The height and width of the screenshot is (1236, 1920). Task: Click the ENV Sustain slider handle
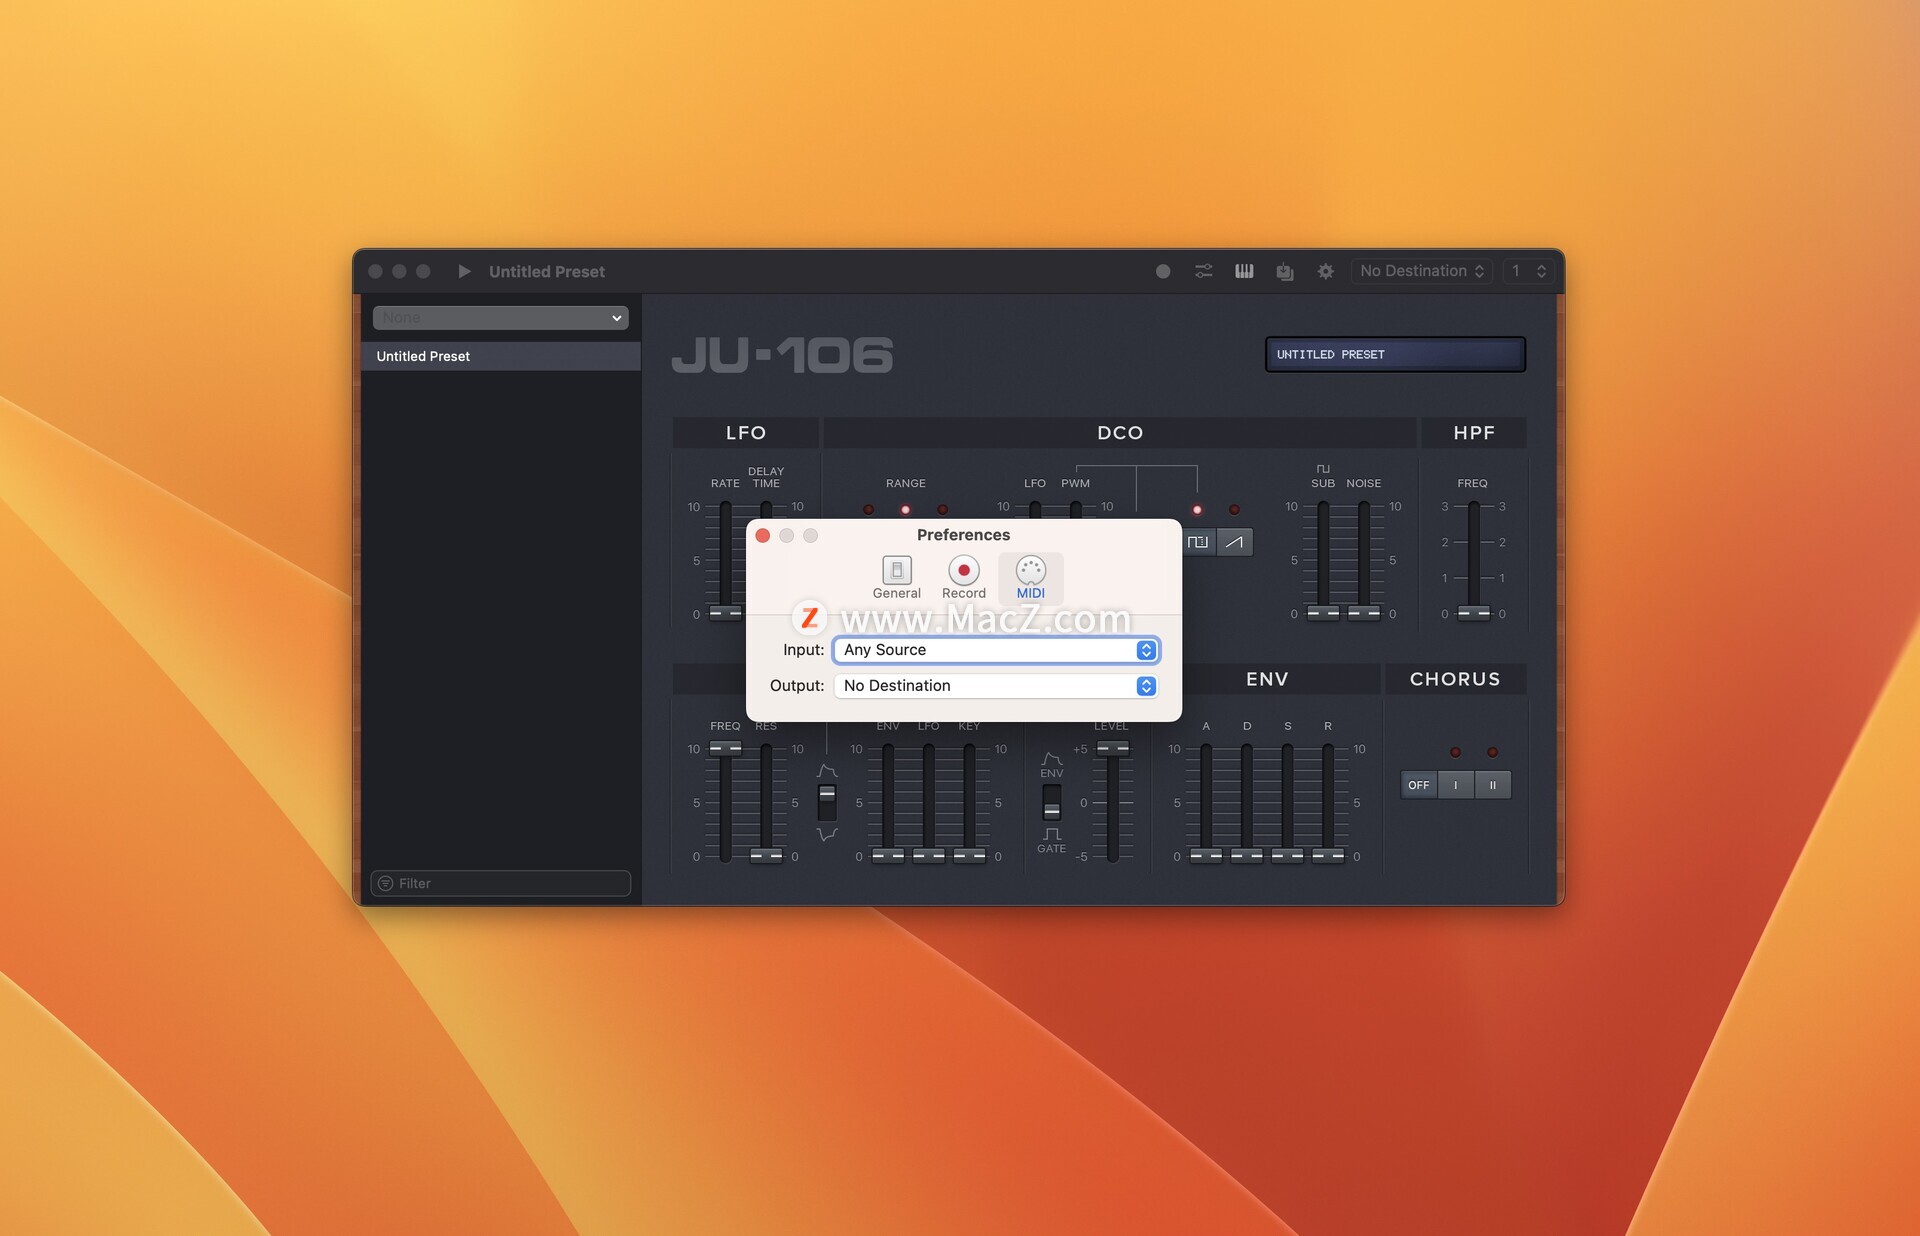coord(1287,855)
